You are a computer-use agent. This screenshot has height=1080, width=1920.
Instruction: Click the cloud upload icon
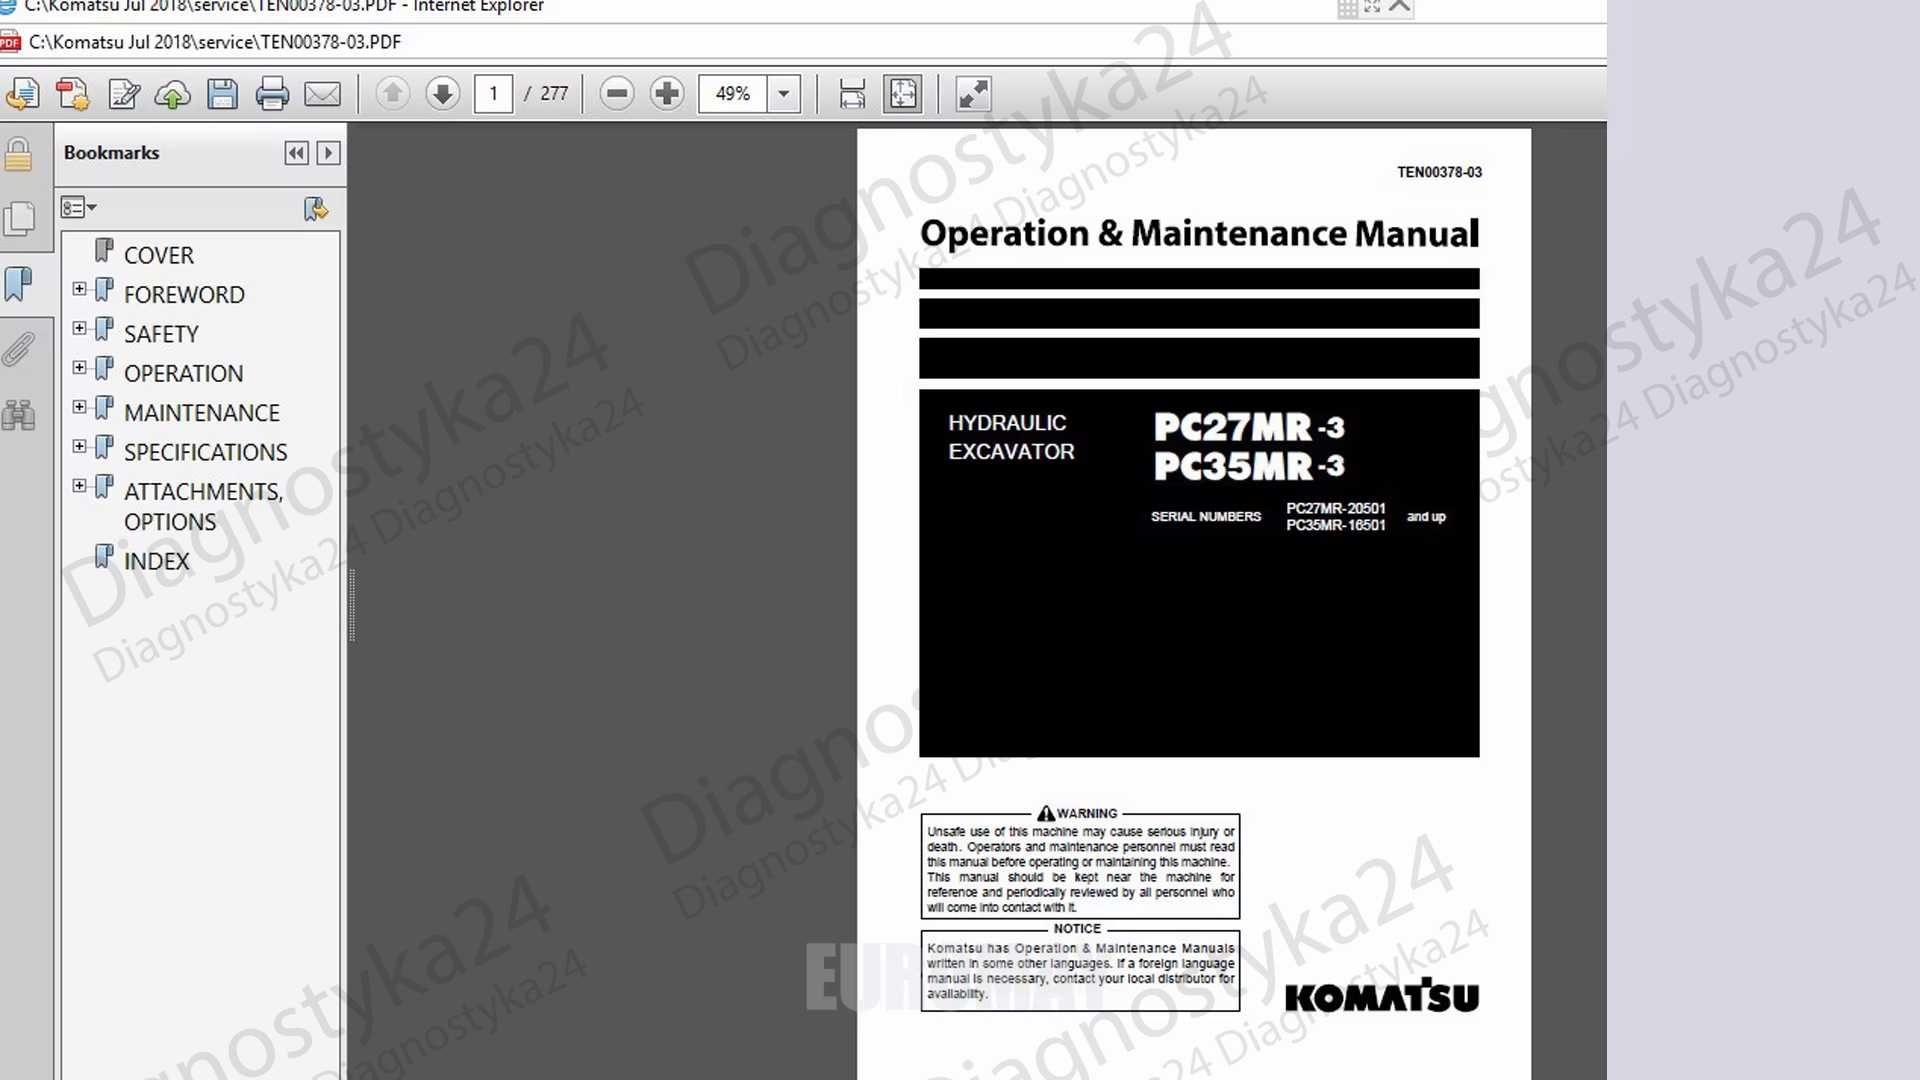pos(173,94)
